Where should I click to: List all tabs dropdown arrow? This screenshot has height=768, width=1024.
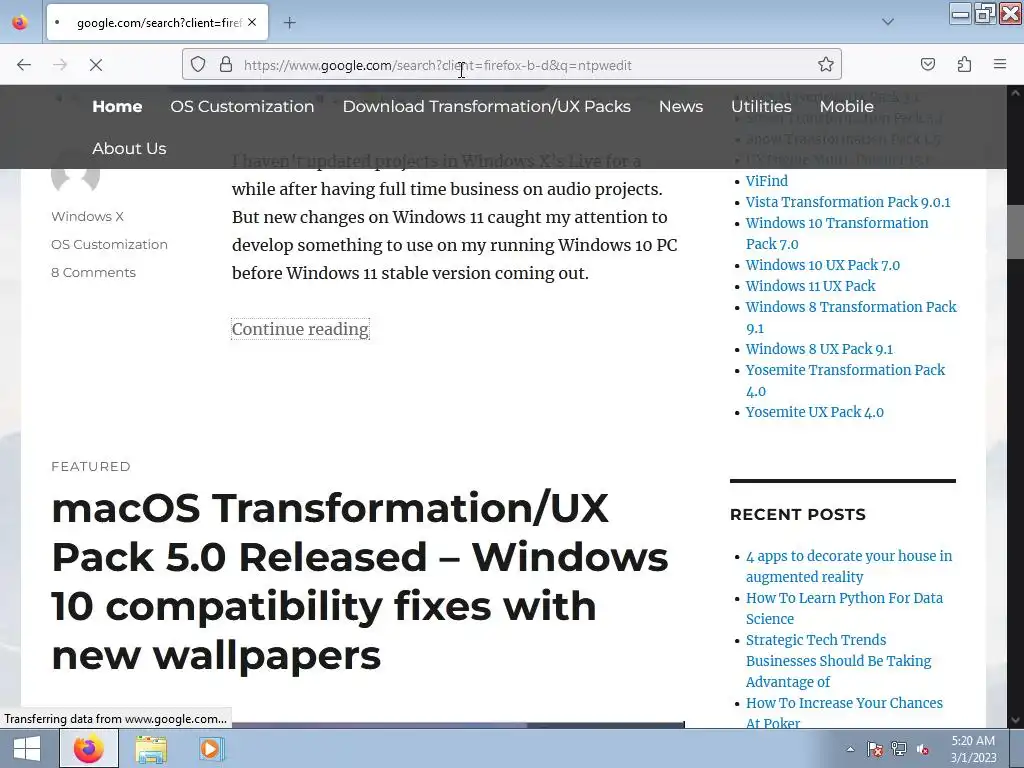pos(888,22)
